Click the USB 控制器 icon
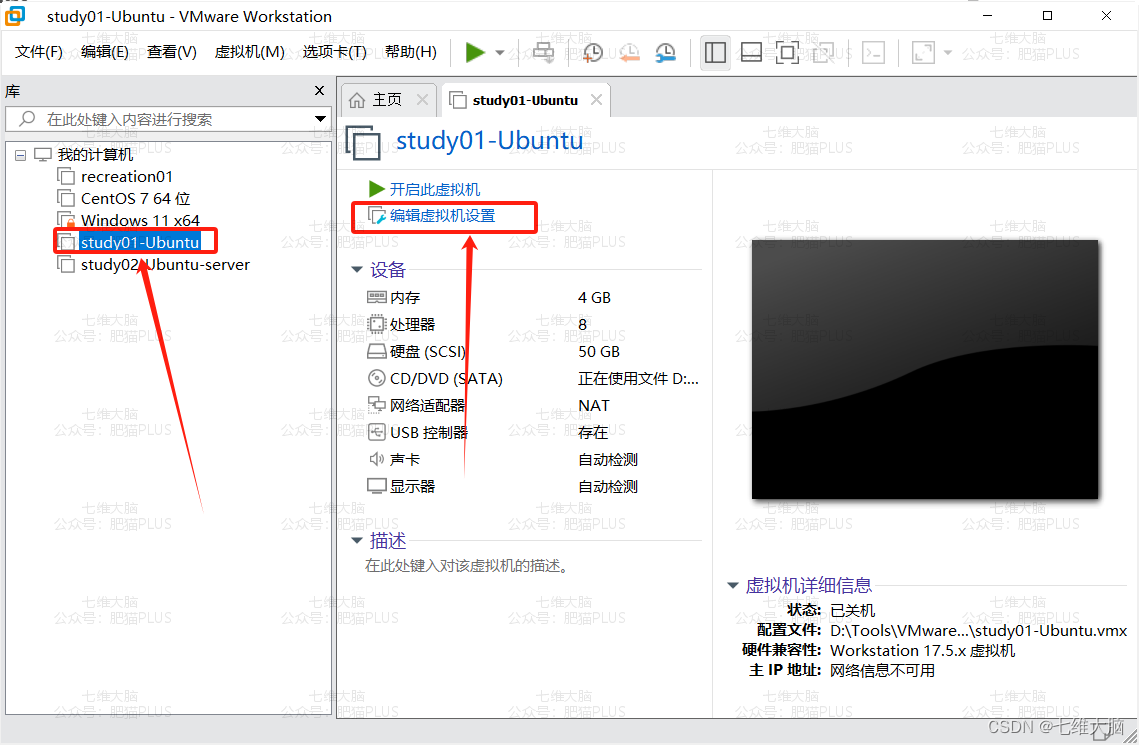 click(376, 432)
